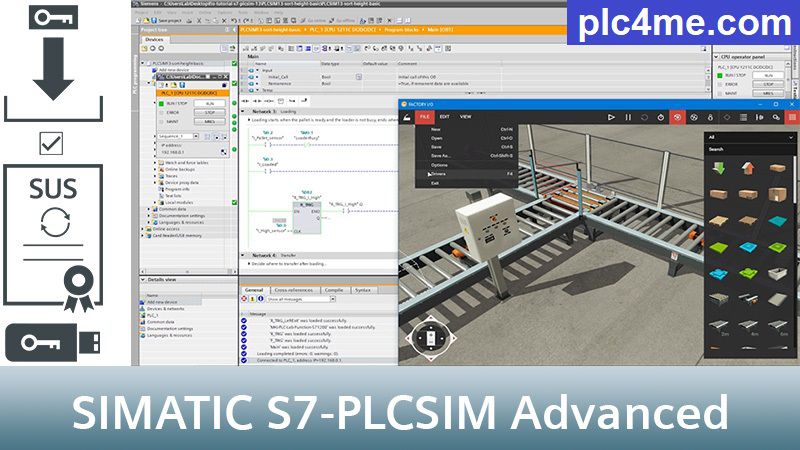Click the errors filter icon in message panel
Screen dimensions: 800x450
click(x=246, y=299)
